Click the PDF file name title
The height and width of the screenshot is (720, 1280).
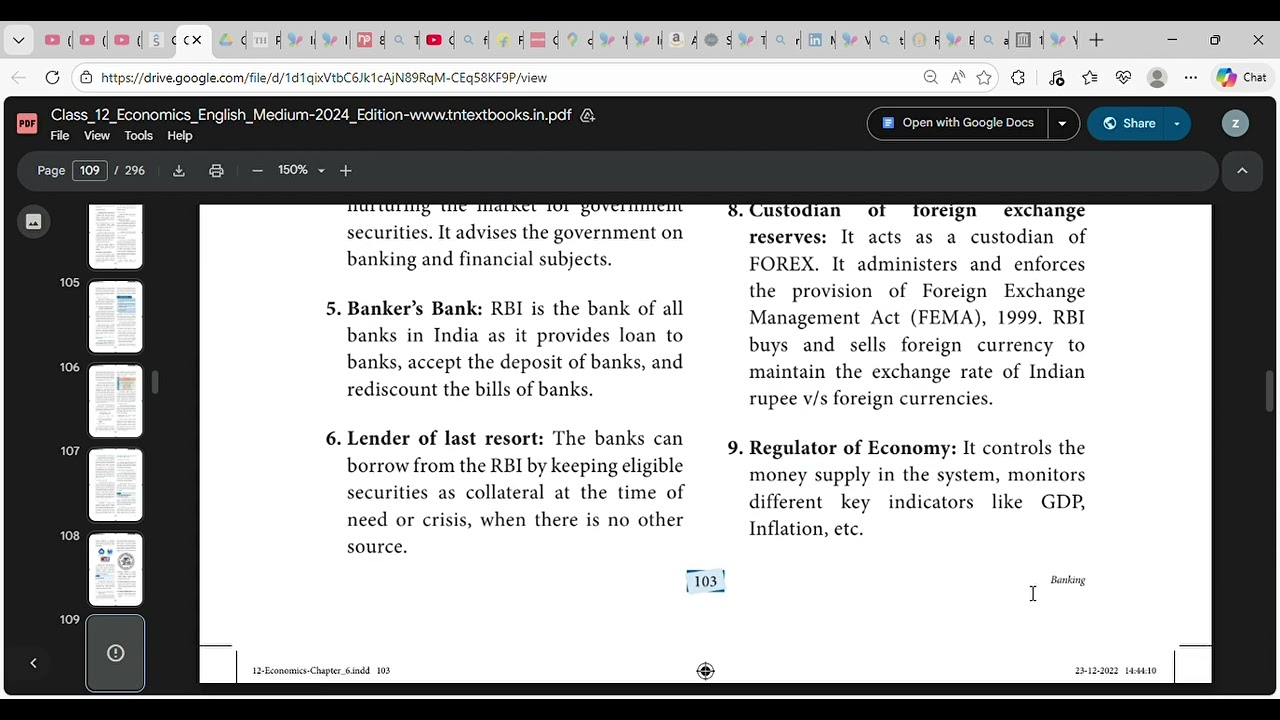point(311,115)
